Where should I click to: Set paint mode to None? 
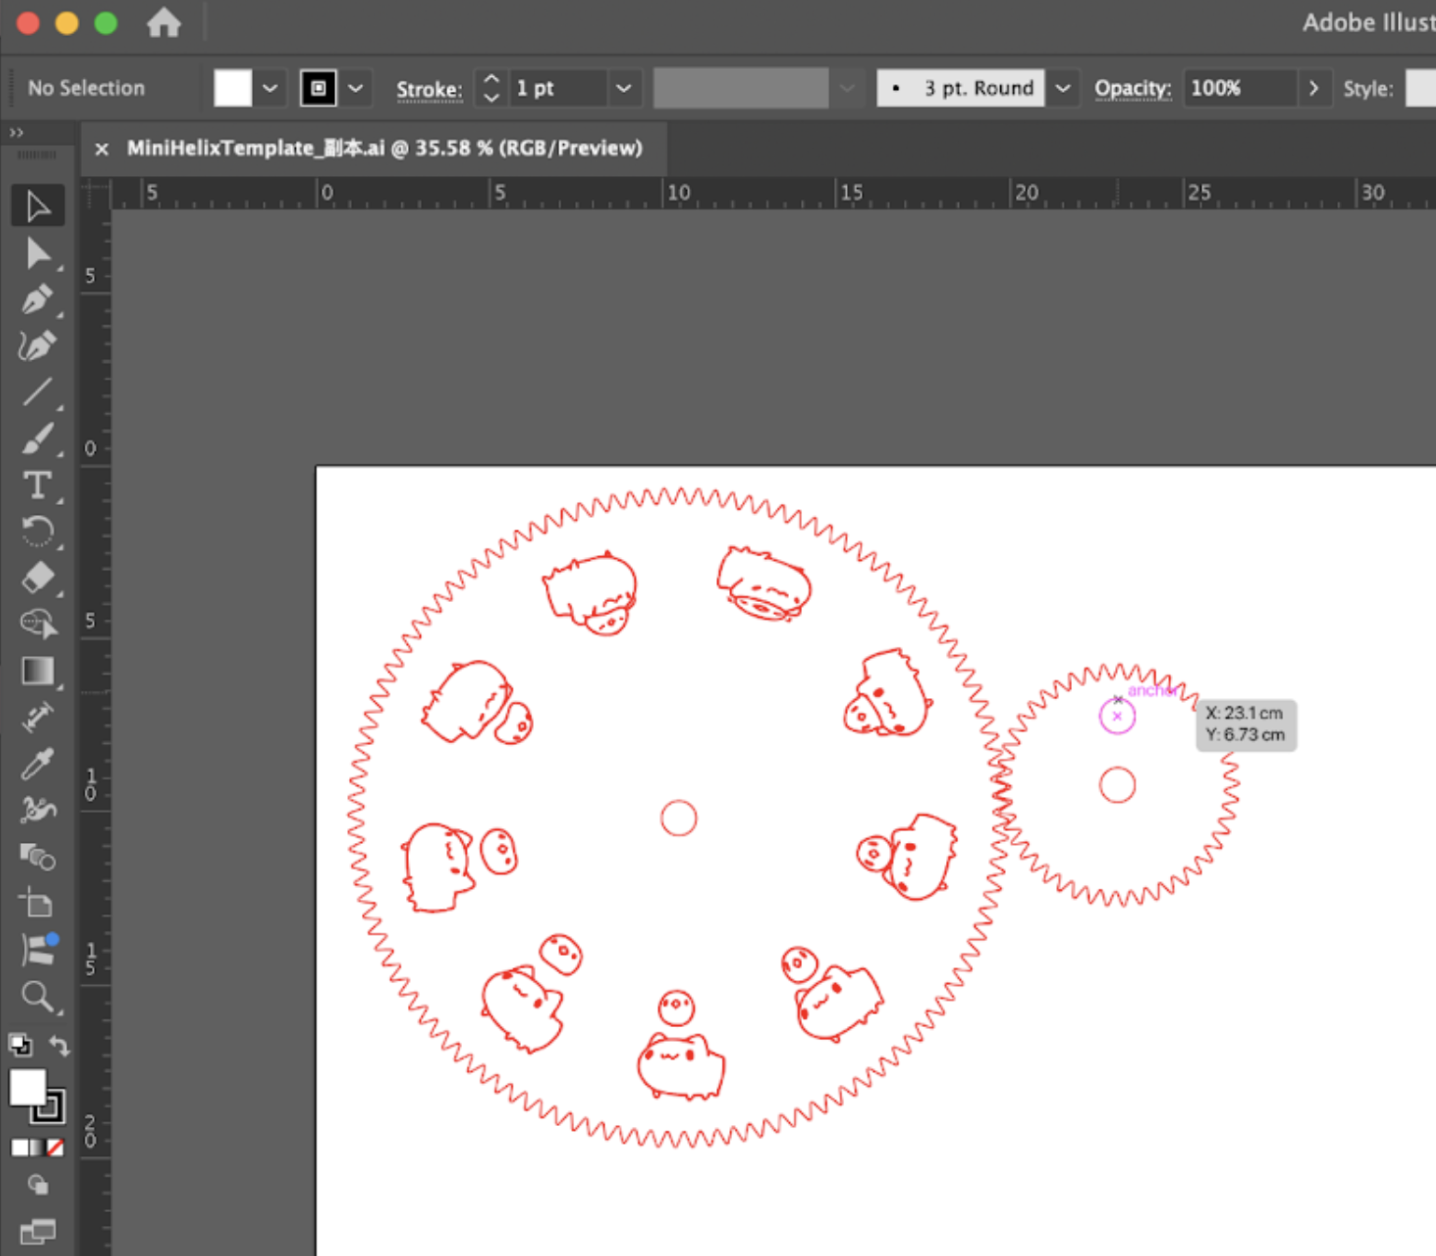56,1147
